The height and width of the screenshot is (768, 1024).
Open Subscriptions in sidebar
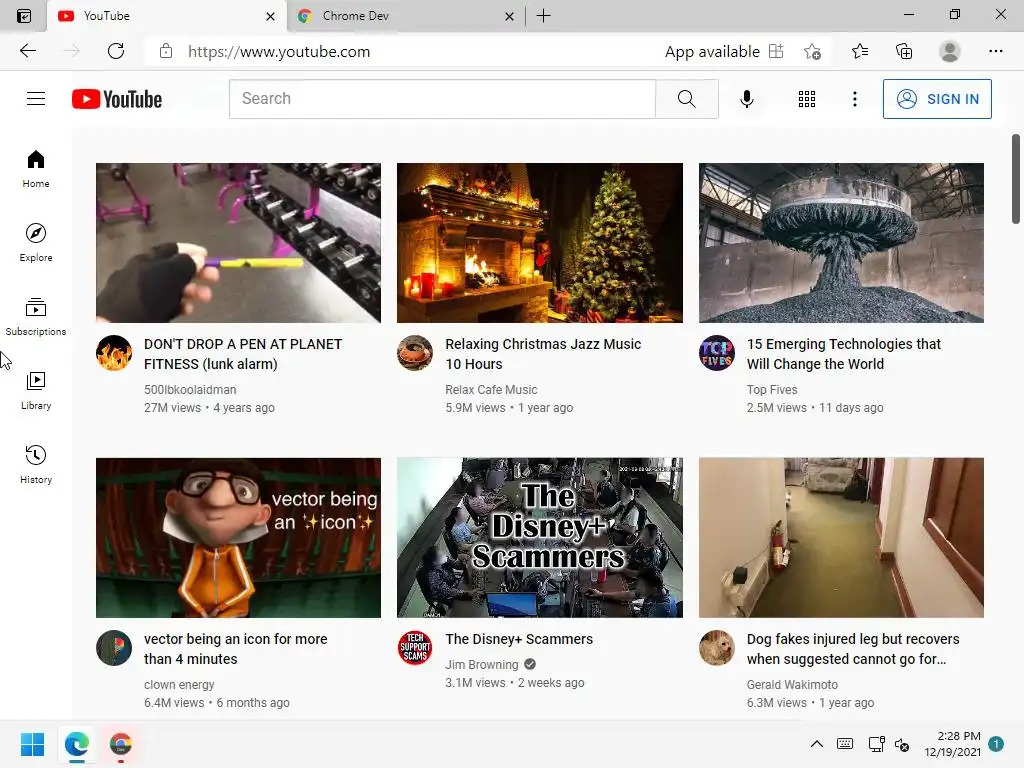coord(36,316)
